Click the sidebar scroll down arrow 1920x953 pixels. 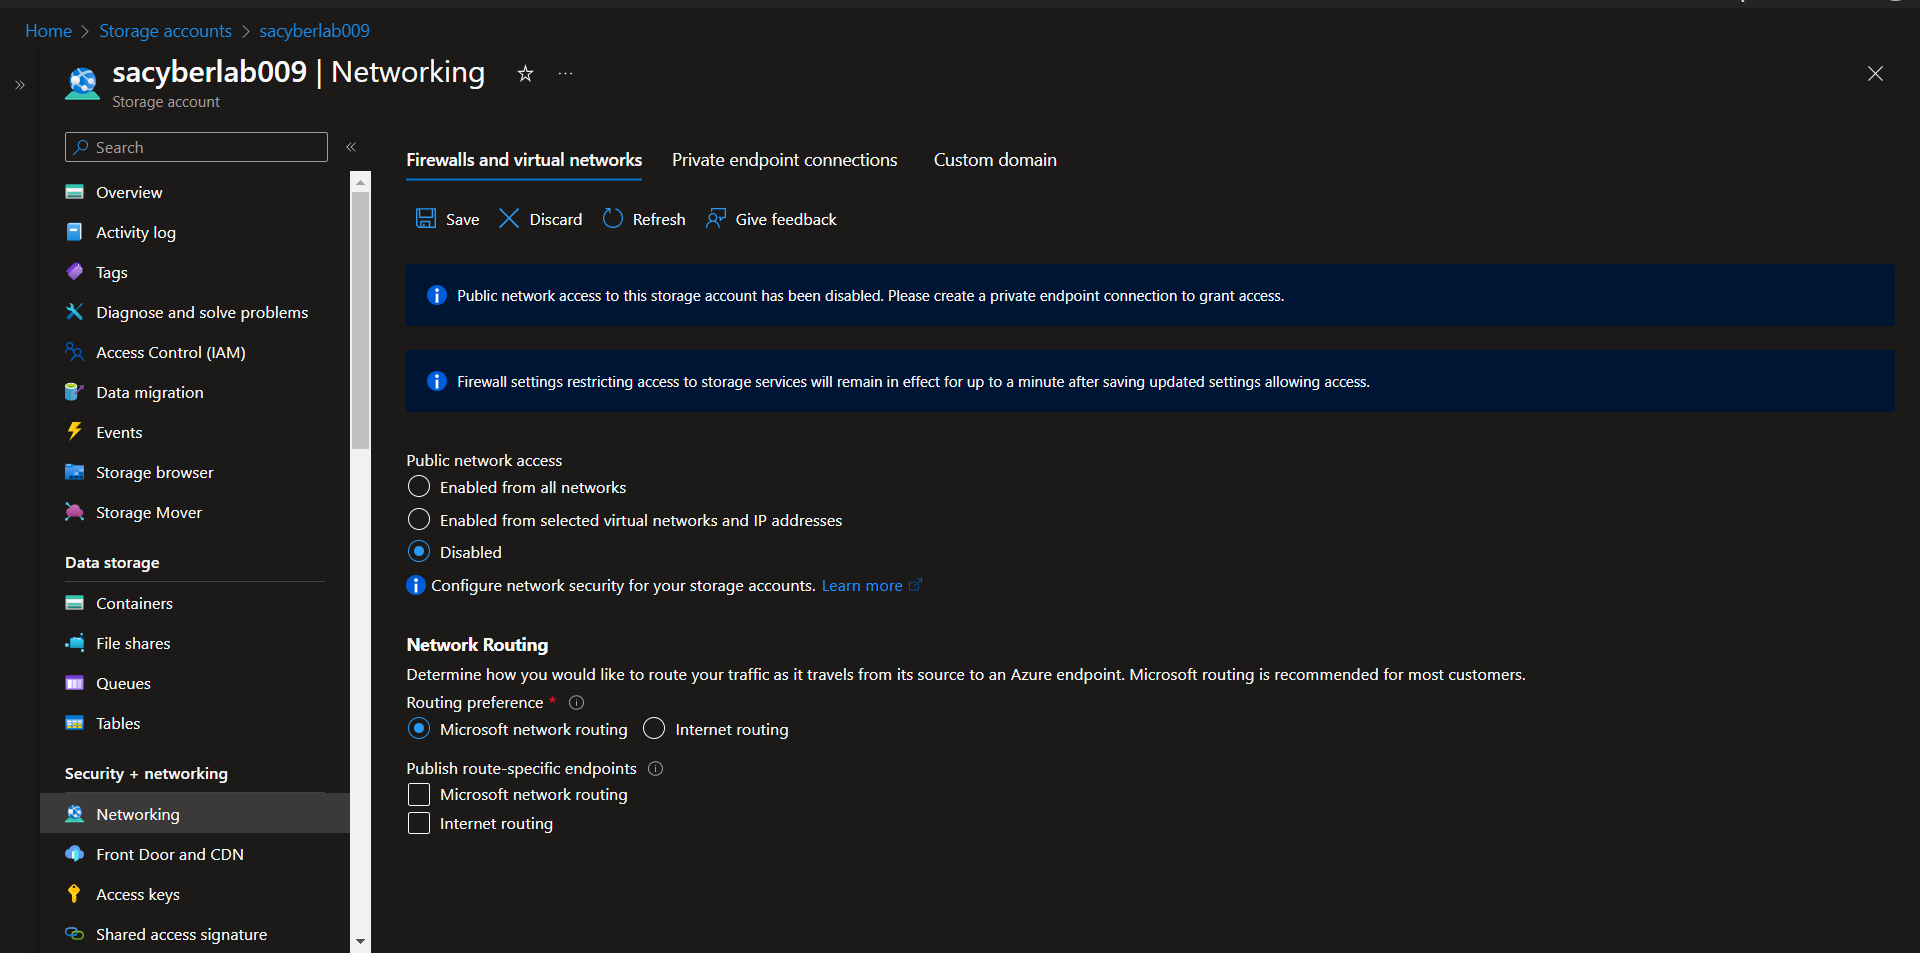[x=360, y=941]
